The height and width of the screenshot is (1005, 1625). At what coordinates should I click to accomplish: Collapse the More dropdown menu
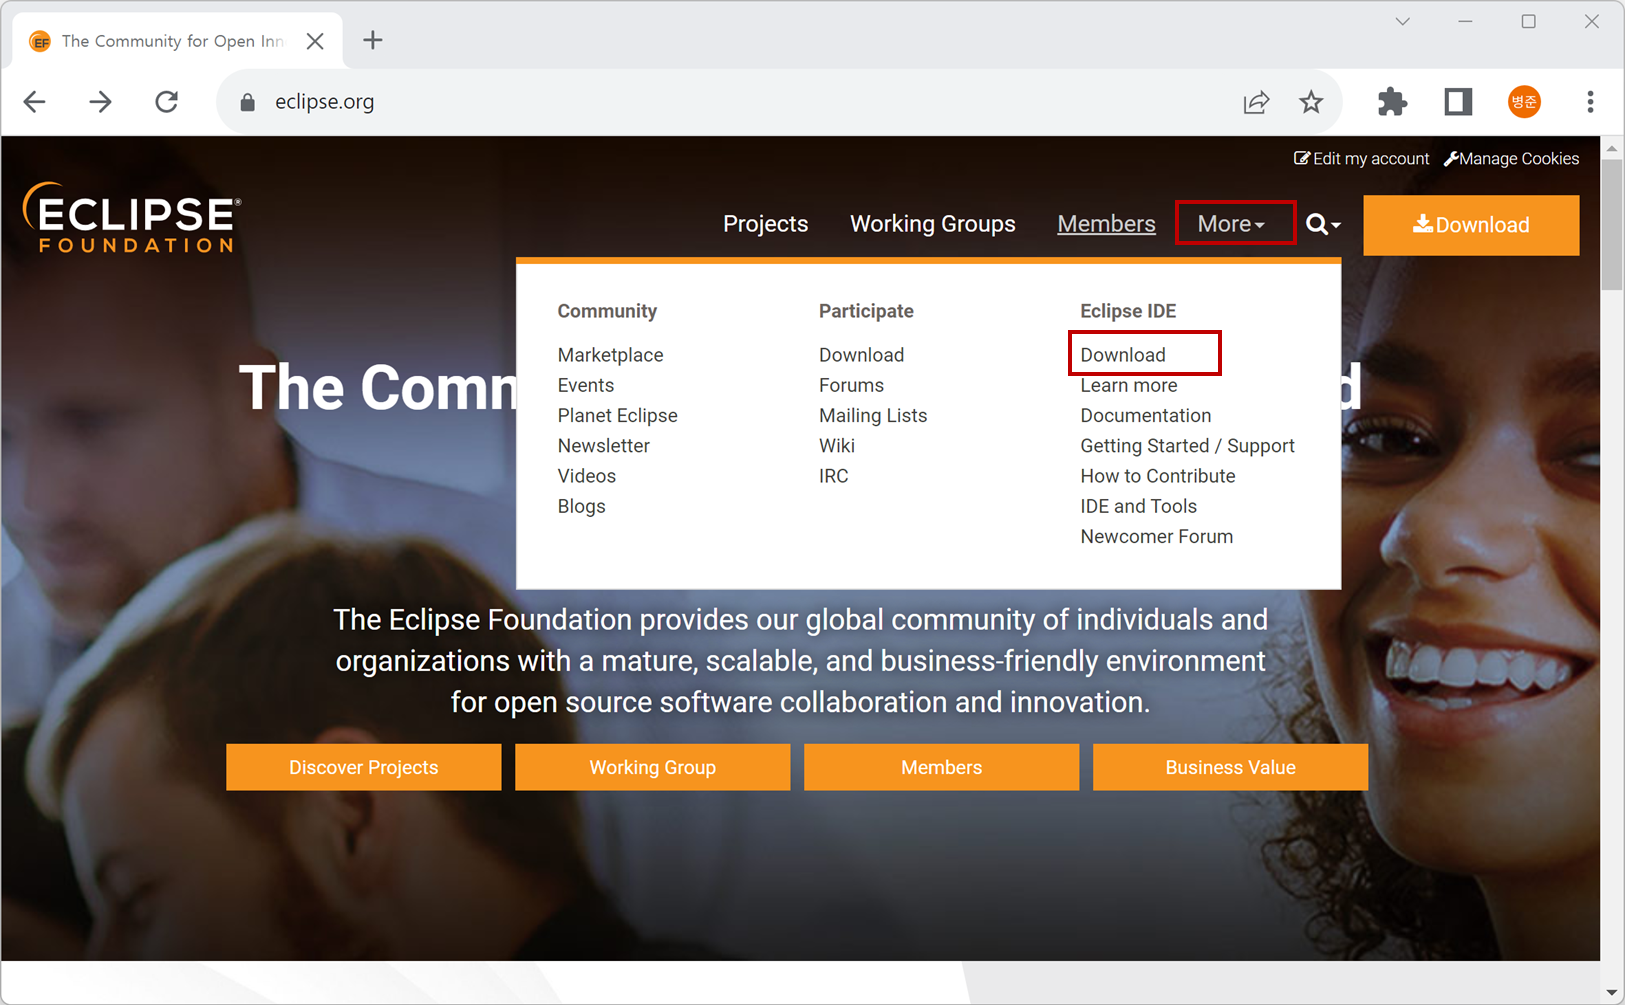click(1231, 224)
